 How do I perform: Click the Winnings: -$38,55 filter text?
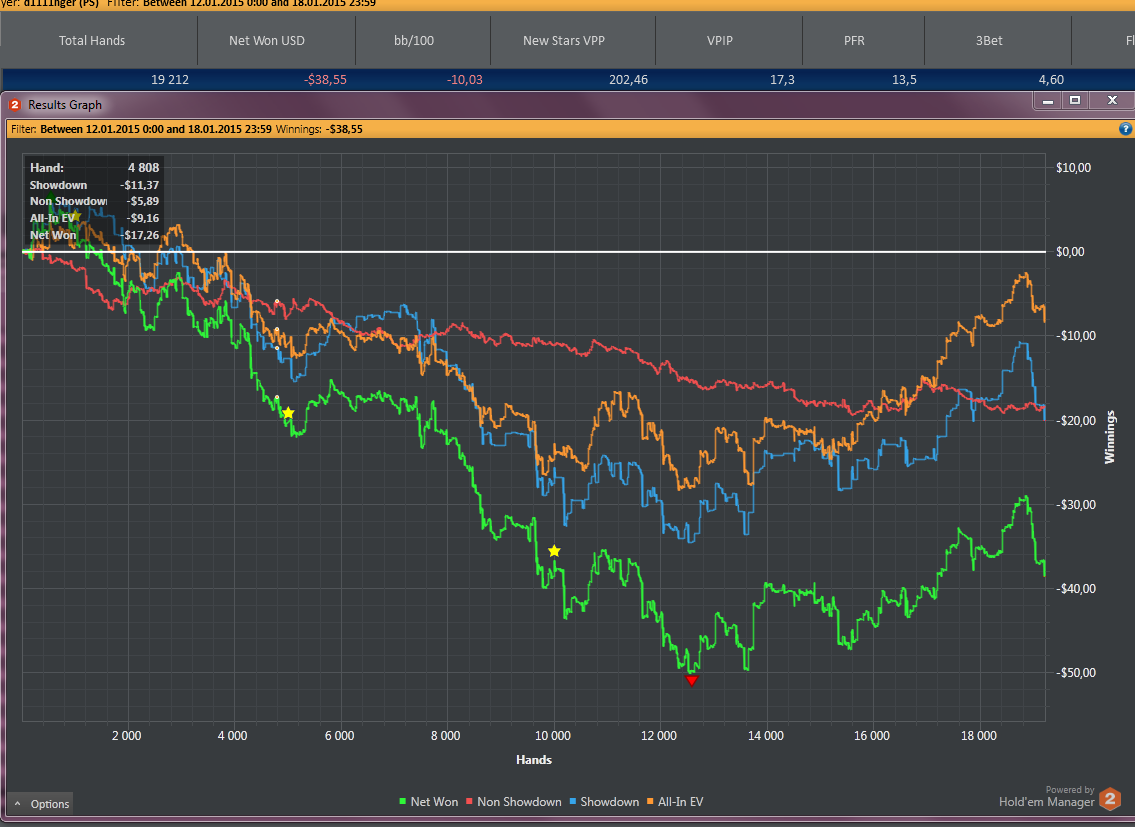coord(319,130)
